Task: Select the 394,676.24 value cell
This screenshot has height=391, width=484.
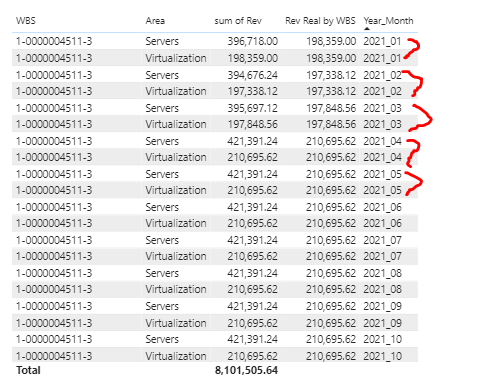Action: pyautogui.click(x=253, y=75)
